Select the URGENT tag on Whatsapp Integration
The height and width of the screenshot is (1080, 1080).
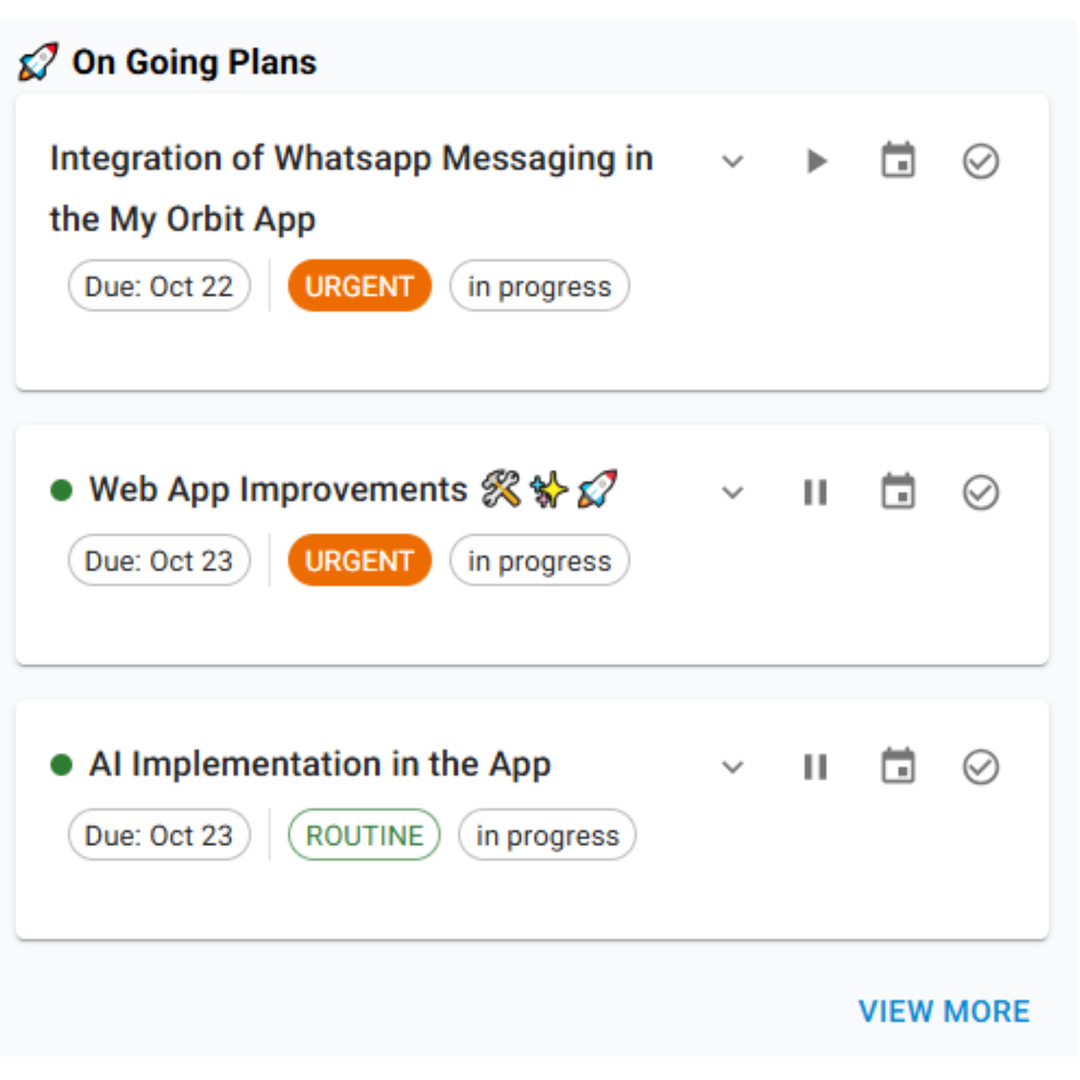tap(359, 286)
